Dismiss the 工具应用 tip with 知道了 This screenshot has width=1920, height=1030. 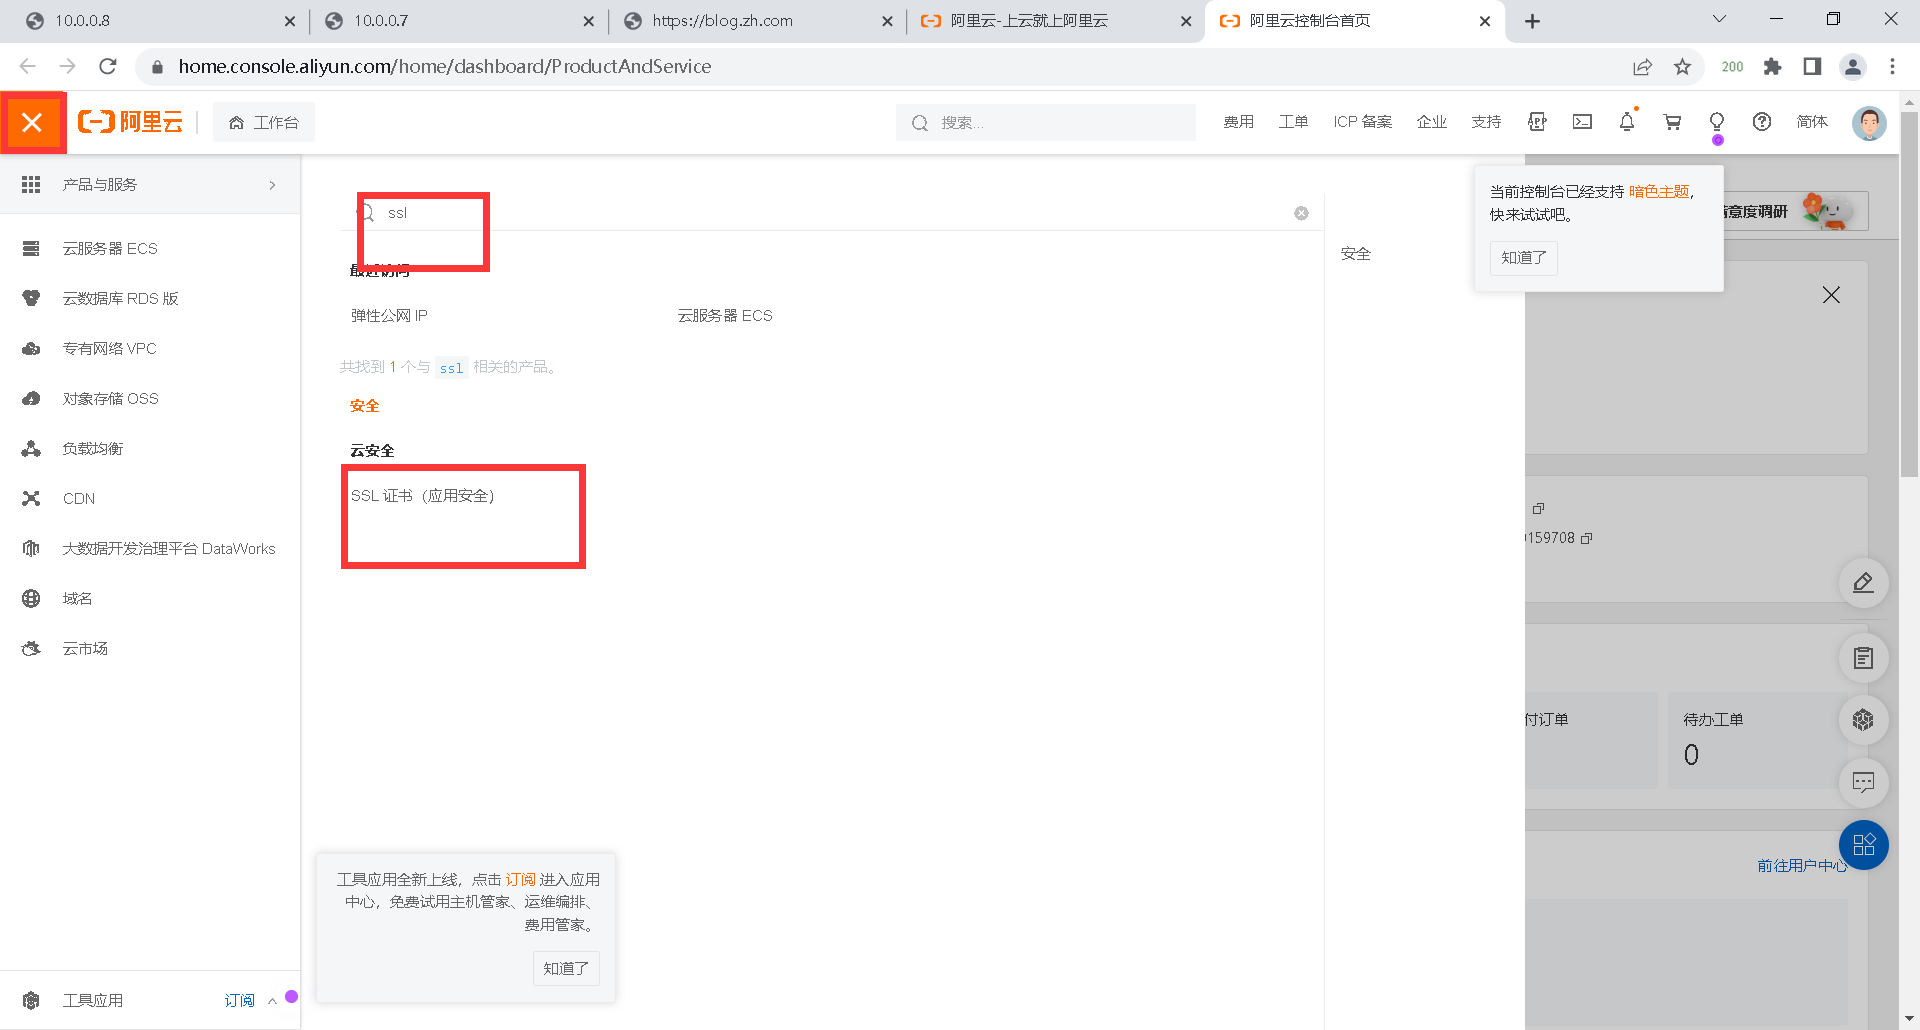tap(566, 968)
